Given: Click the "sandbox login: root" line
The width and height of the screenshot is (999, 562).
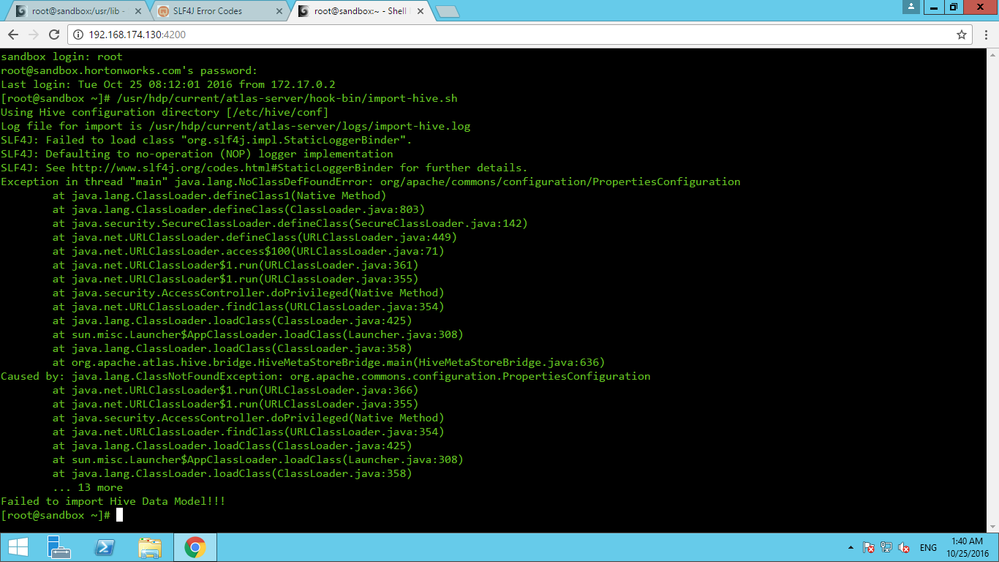Looking at the screenshot, I should [x=61, y=57].
